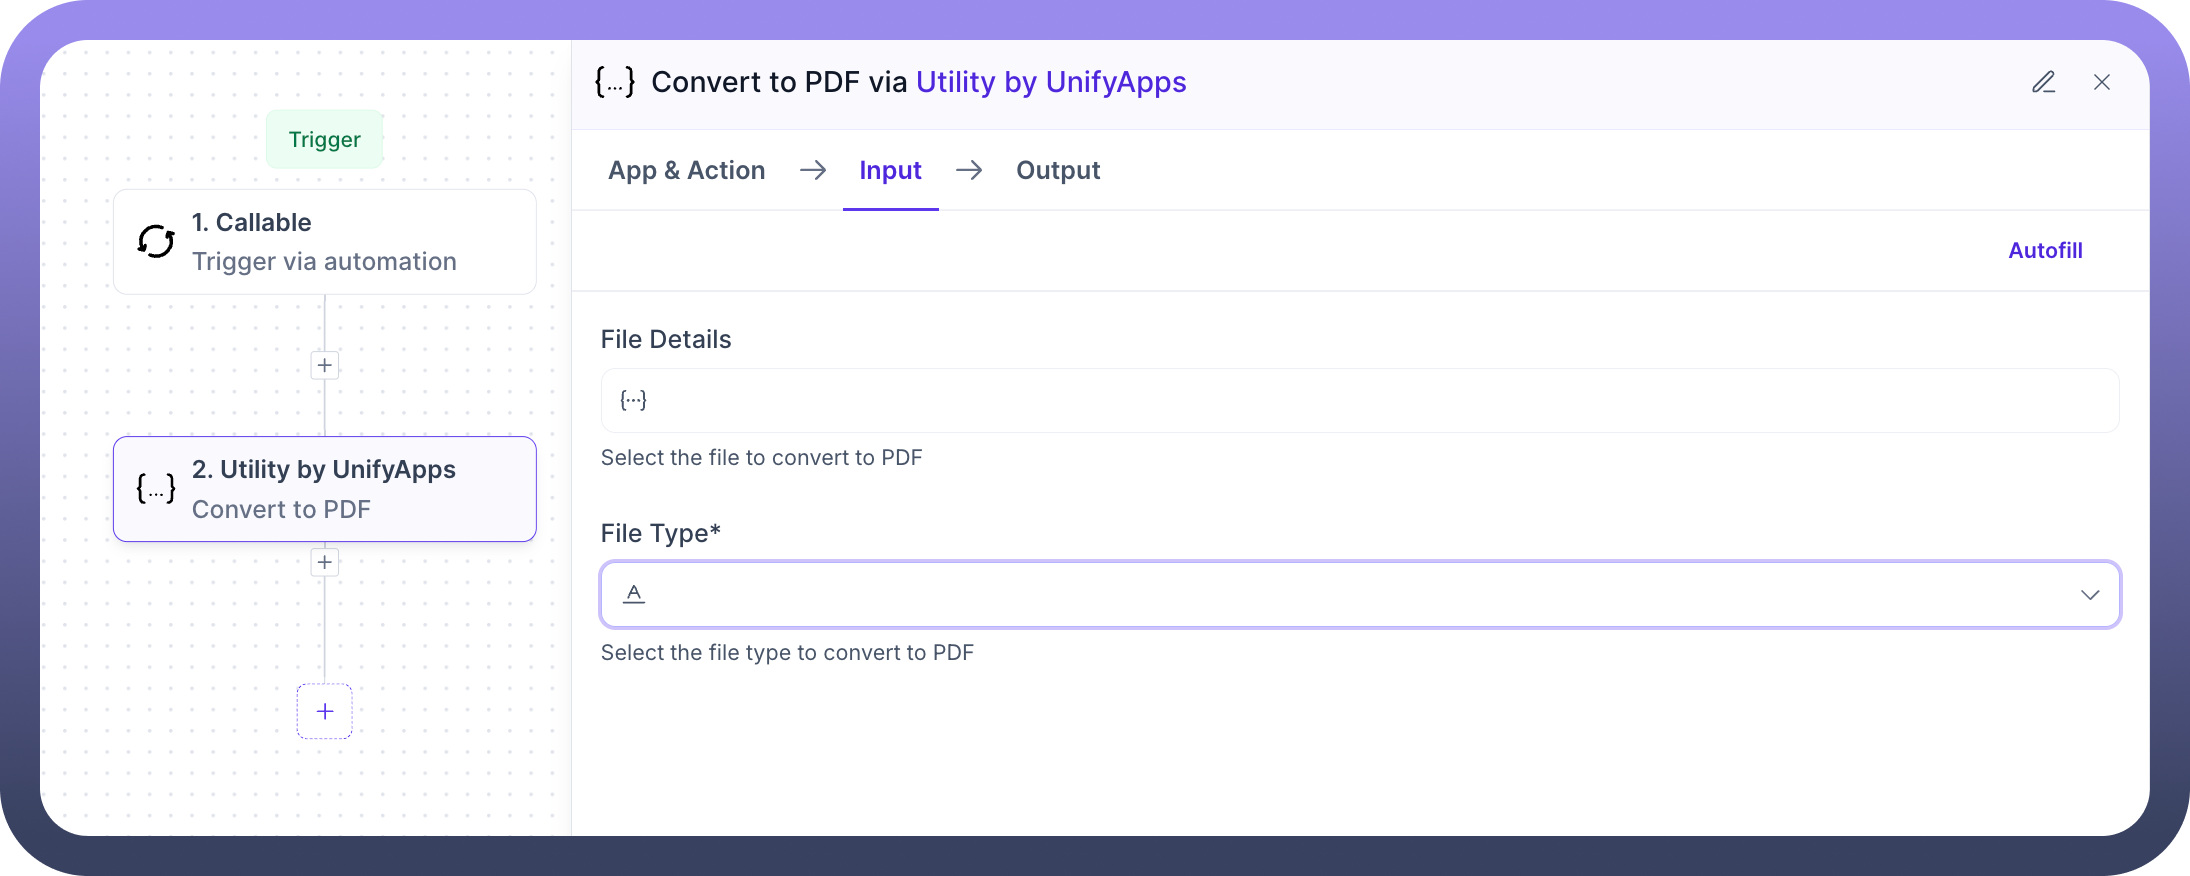Open the Utility by UnifyApps title link
The image size is (2190, 876).
(1050, 82)
